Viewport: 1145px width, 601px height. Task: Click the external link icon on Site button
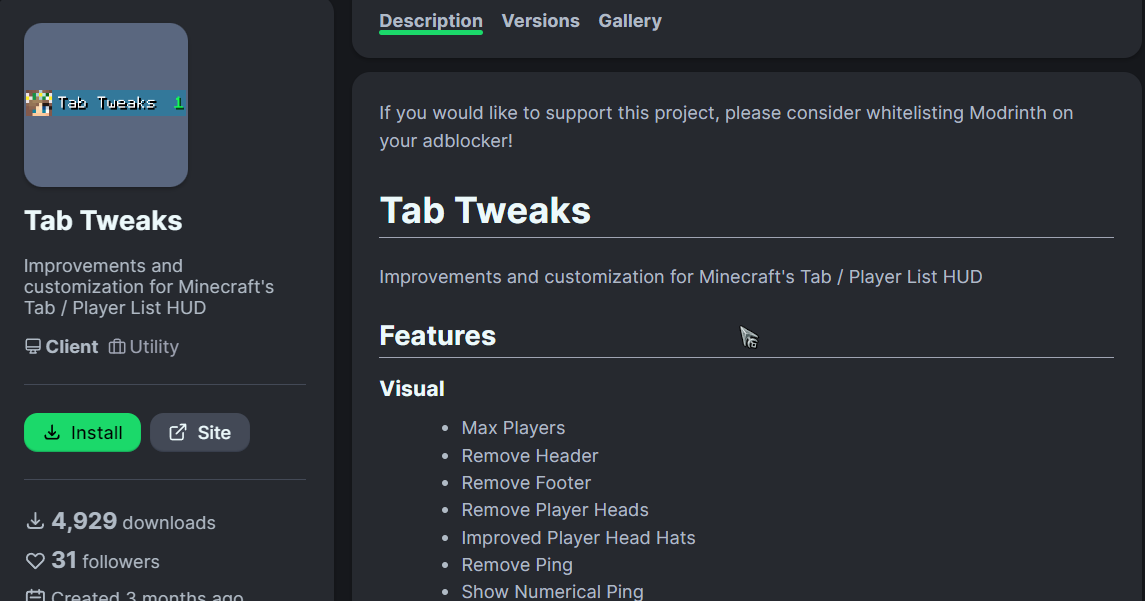(178, 433)
